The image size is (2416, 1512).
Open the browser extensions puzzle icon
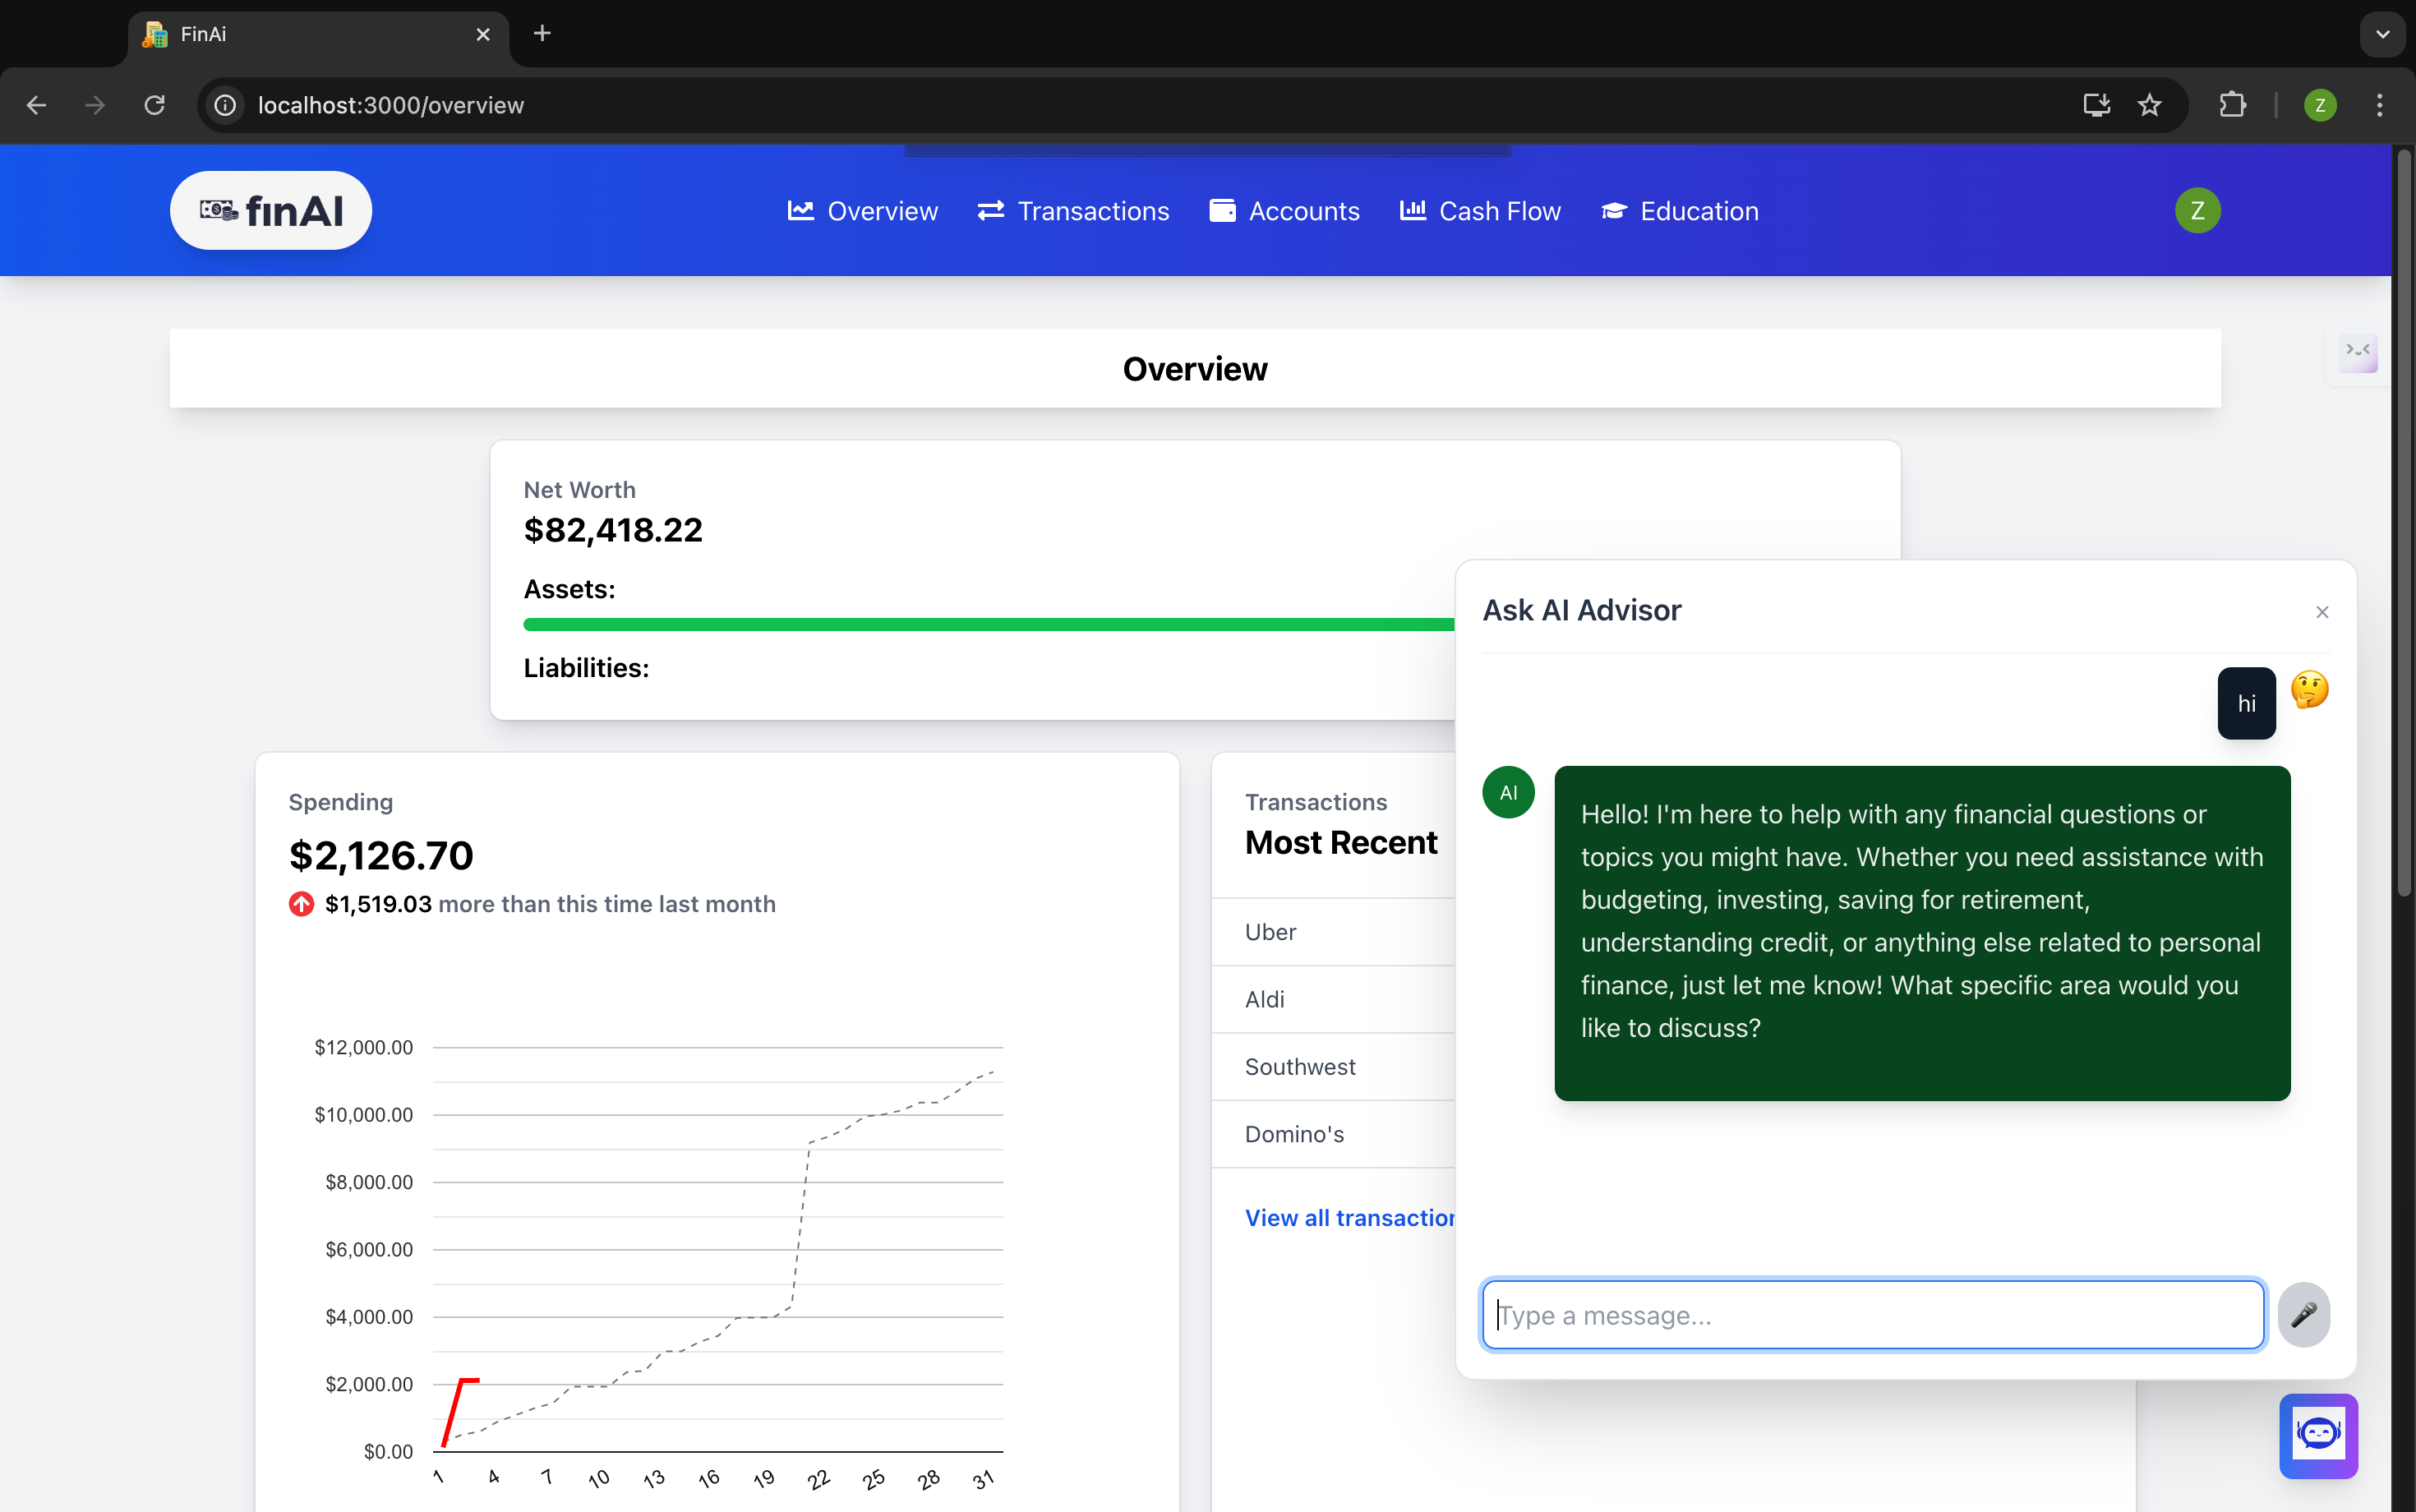tap(2232, 105)
